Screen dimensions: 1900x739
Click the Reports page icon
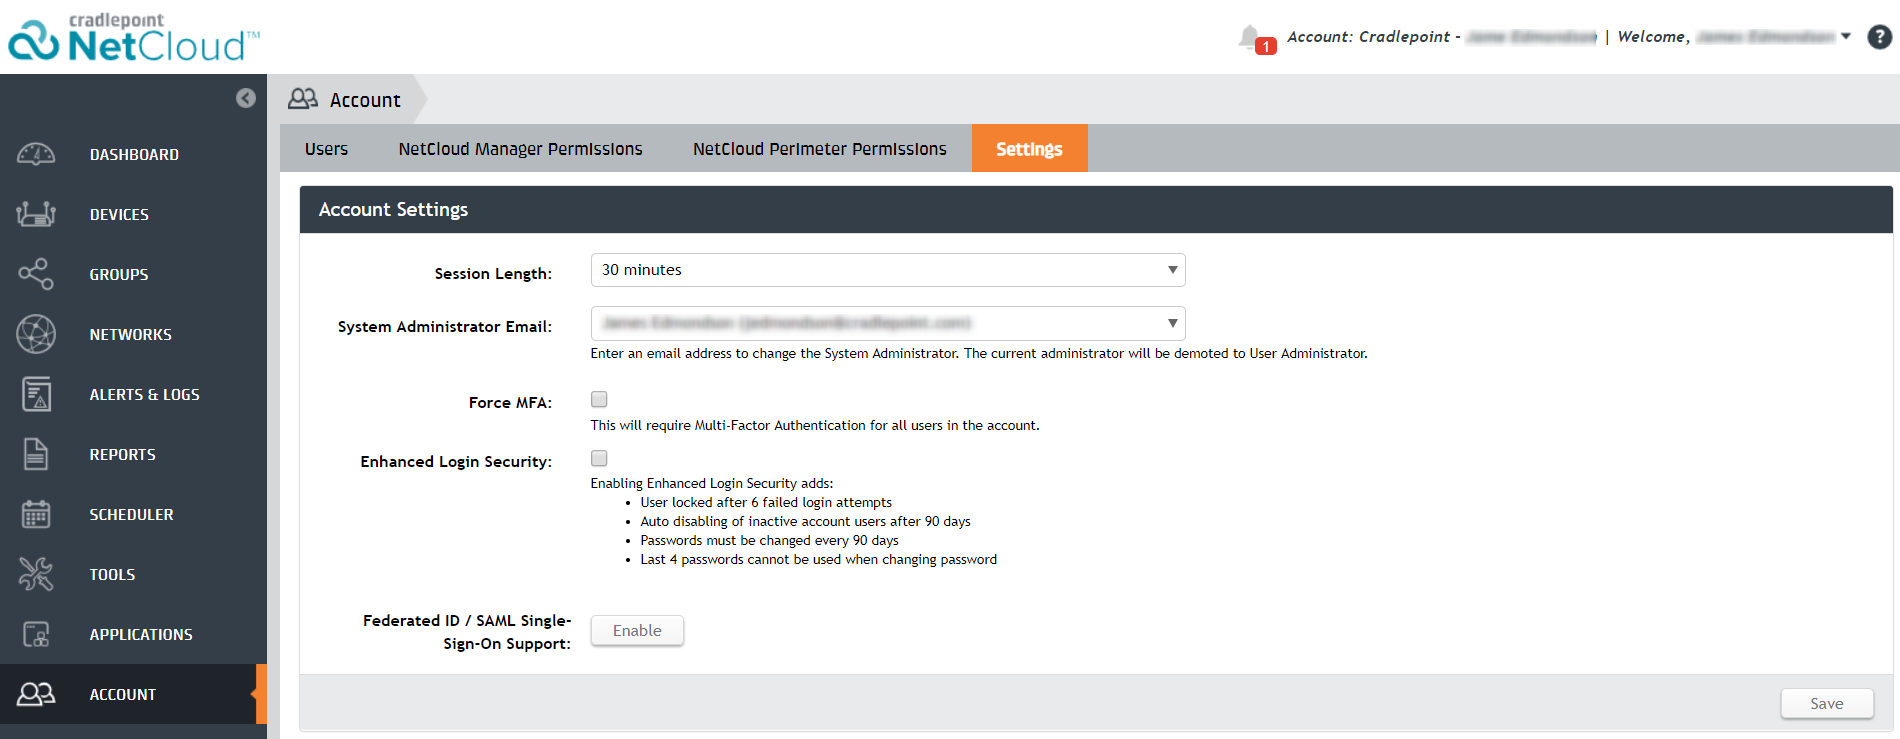coord(36,454)
